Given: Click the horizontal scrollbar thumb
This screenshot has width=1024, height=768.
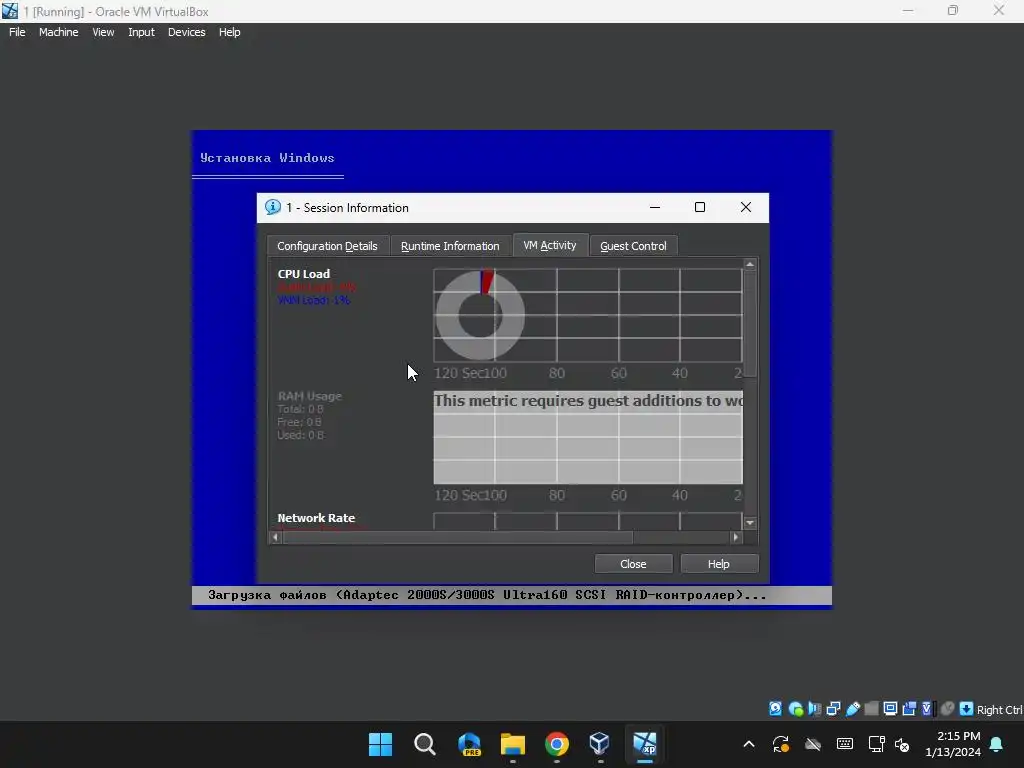Looking at the screenshot, I should [x=458, y=537].
